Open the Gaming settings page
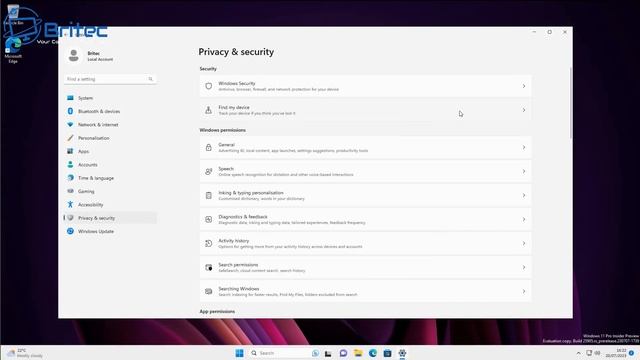640x360 pixels. click(x=110, y=191)
